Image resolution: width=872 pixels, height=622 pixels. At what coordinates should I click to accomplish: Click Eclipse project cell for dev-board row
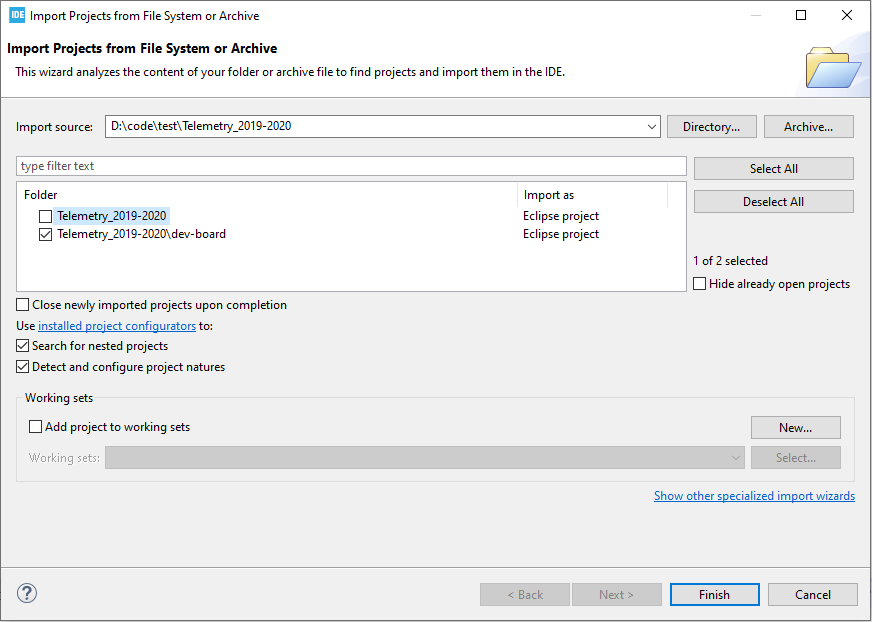tap(561, 234)
